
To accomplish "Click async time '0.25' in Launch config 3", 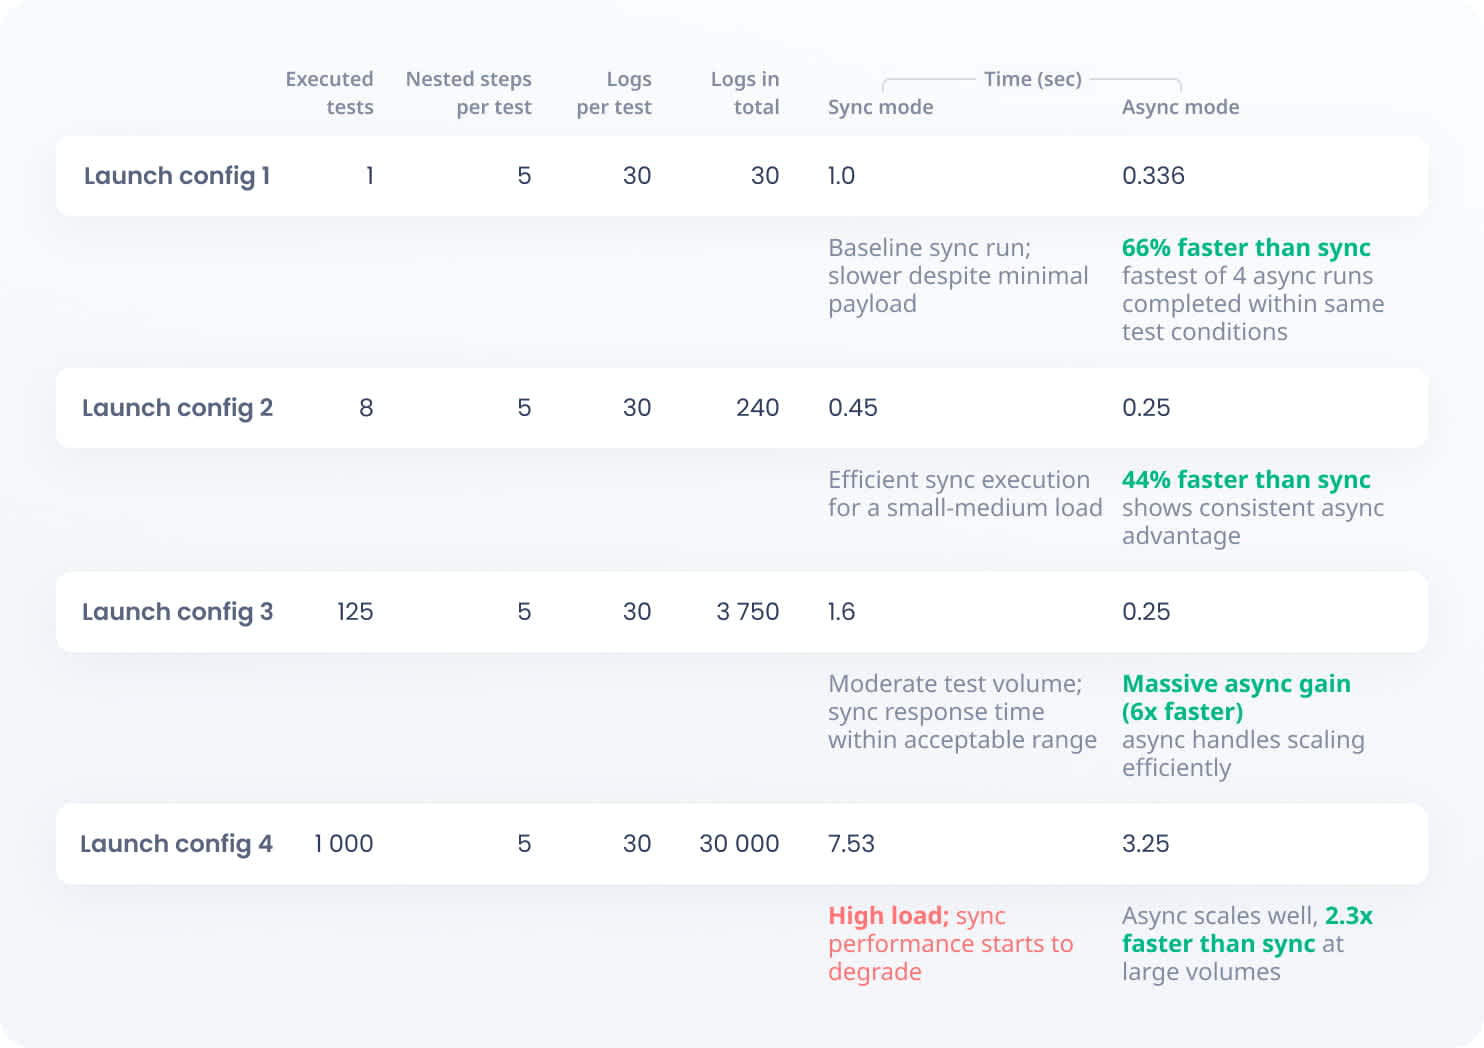I will [1146, 612].
